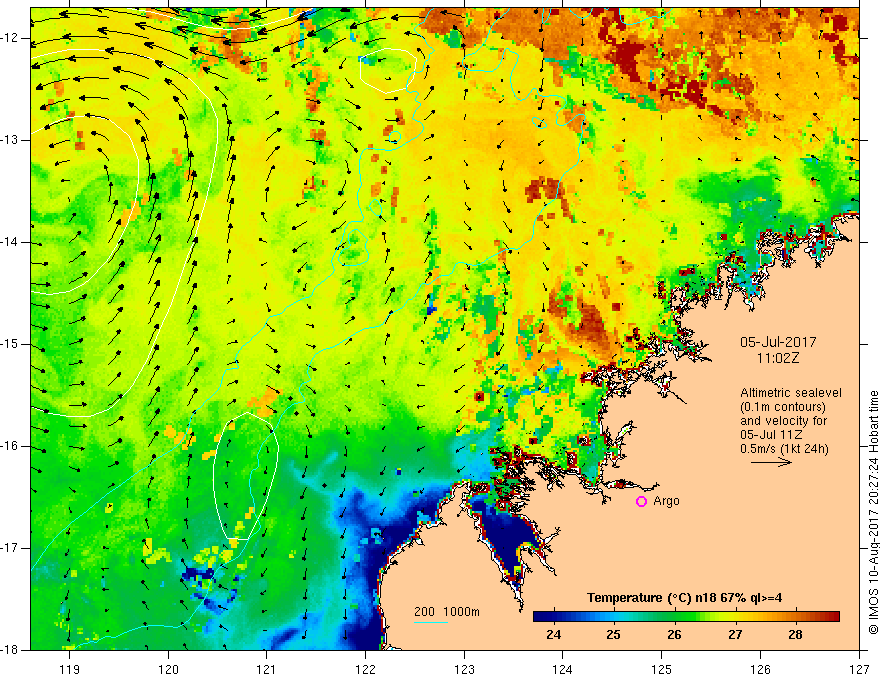Screen dimensions: 880x680
Task: Click the Temperature (°C) colorbar title
Action: (684, 598)
